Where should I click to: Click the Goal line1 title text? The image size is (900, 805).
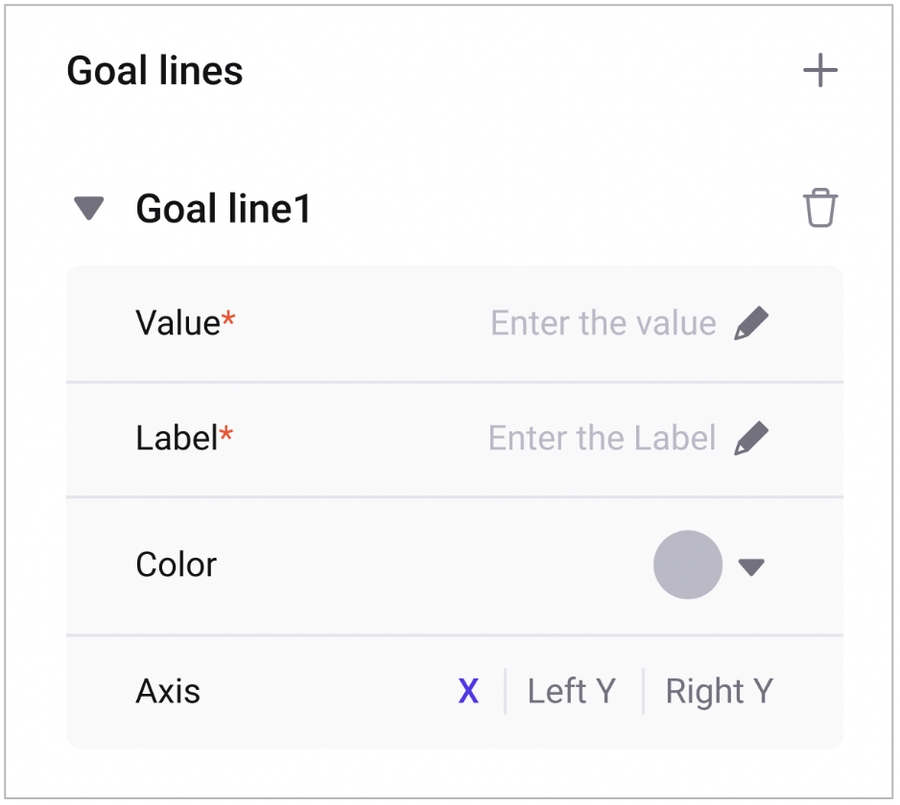pyautogui.click(x=223, y=209)
